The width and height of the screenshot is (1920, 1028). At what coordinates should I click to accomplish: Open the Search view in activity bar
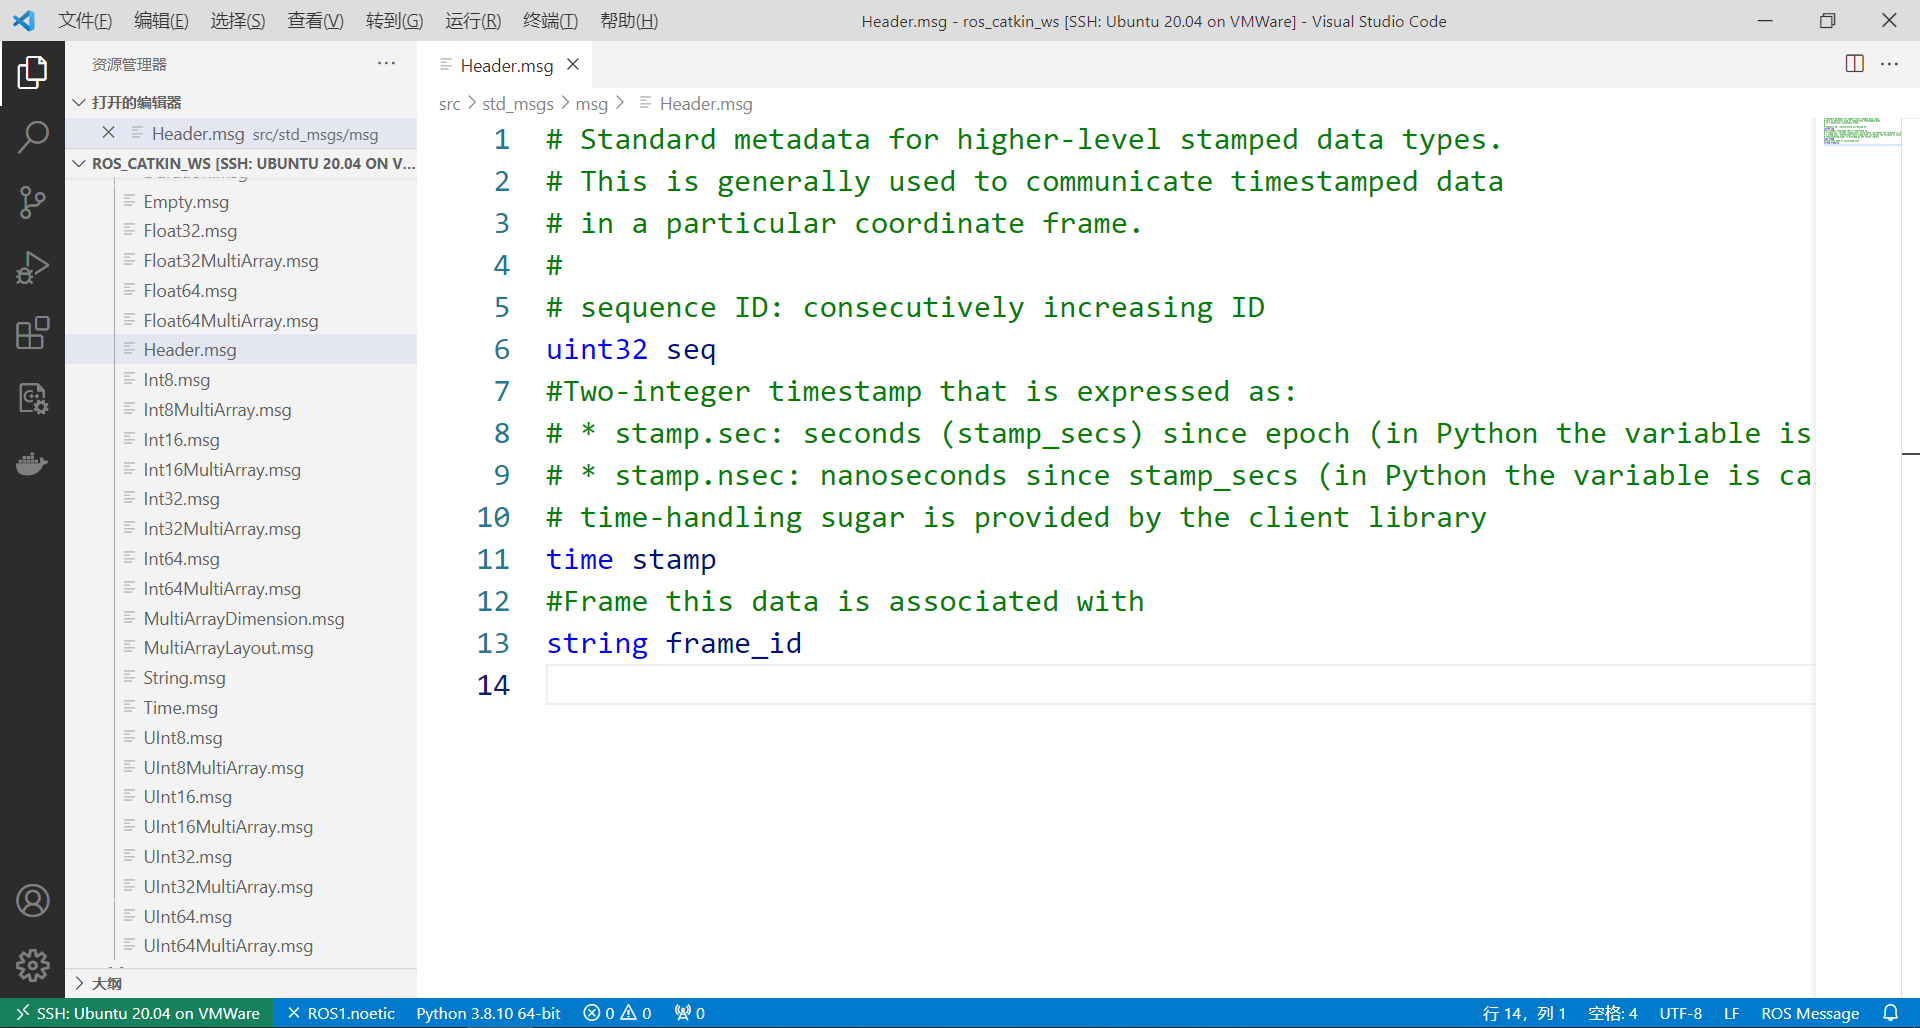pos(32,138)
